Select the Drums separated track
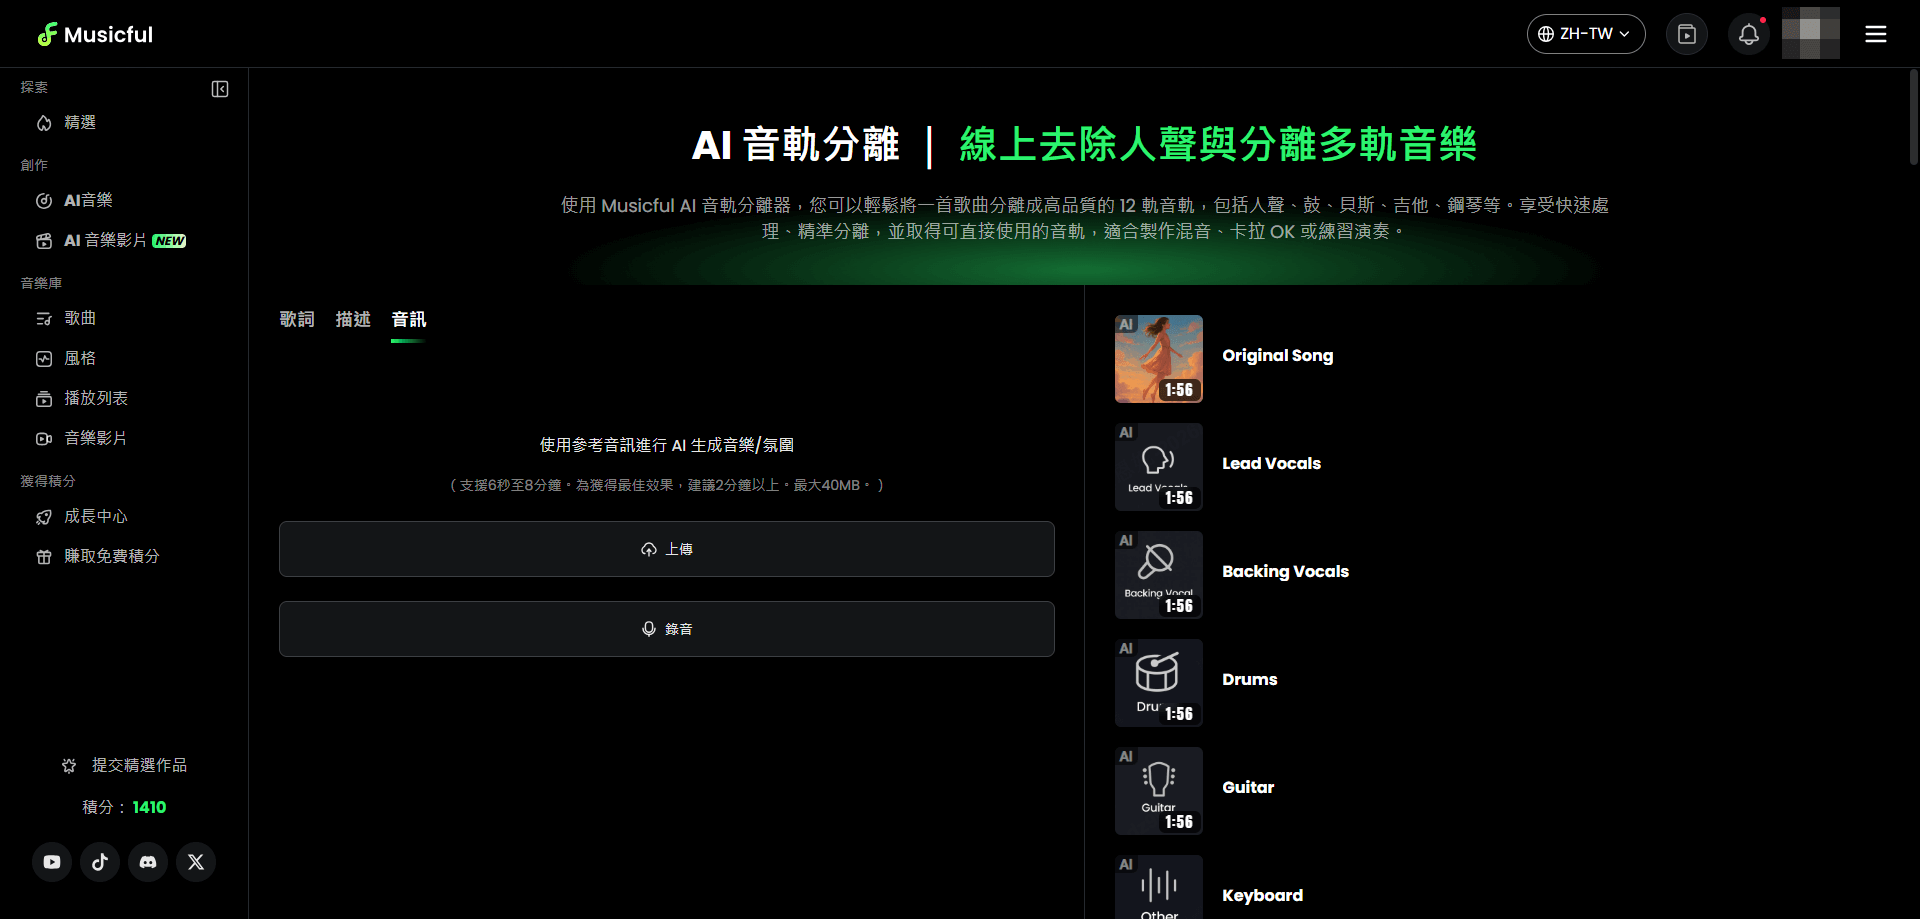 tap(1158, 682)
